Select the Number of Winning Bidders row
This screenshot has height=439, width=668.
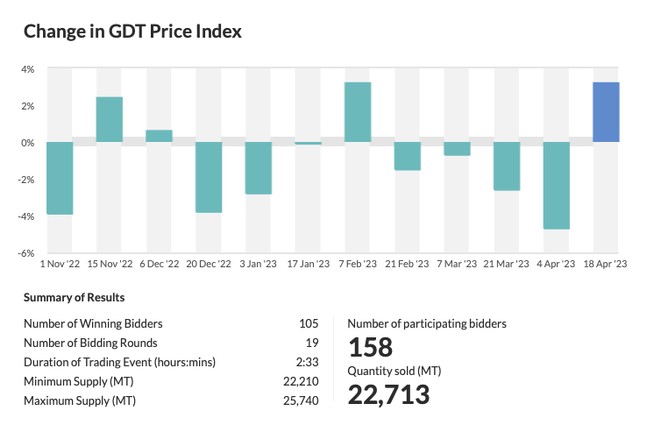(x=171, y=323)
